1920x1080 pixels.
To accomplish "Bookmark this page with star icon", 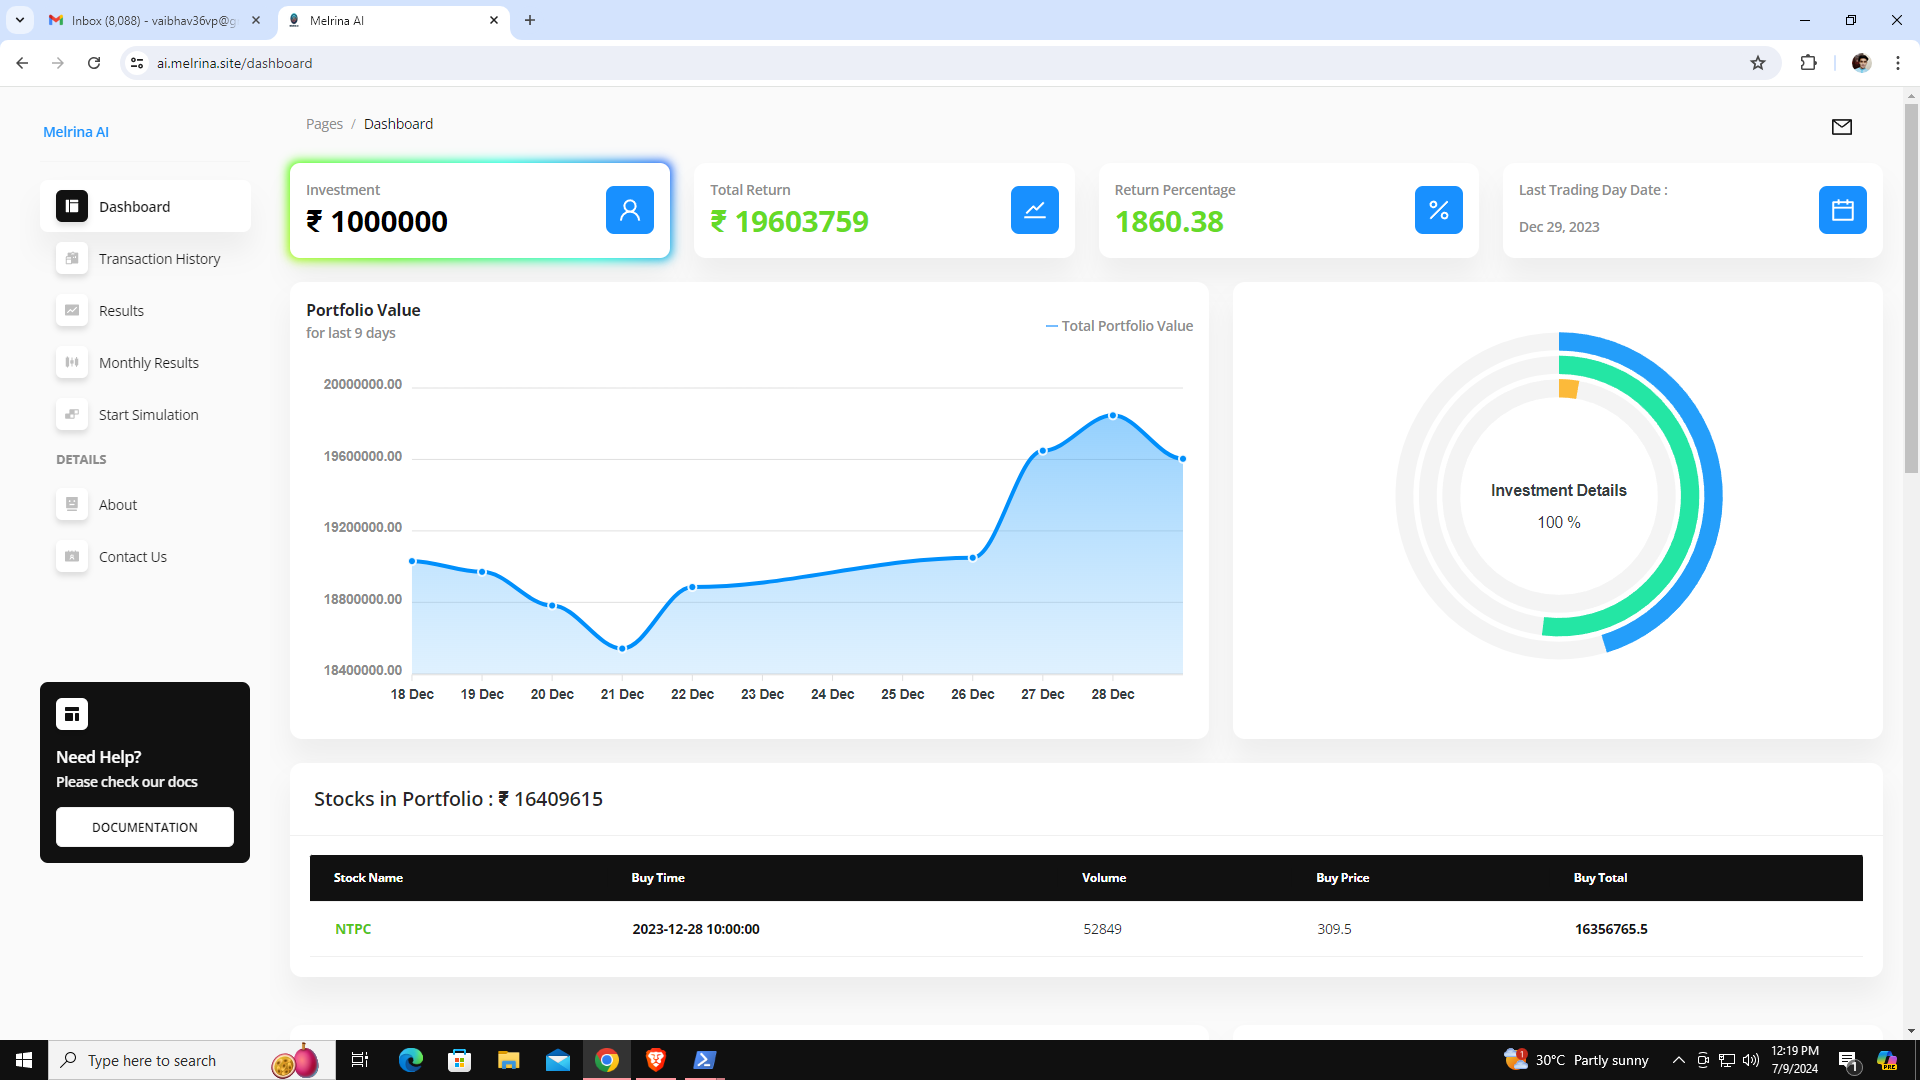I will 1758,63.
